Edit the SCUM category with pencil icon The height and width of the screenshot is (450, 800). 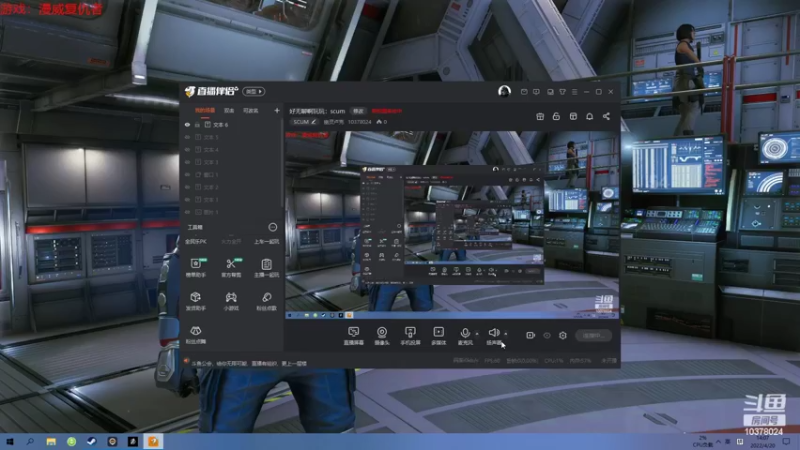tap(314, 122)
